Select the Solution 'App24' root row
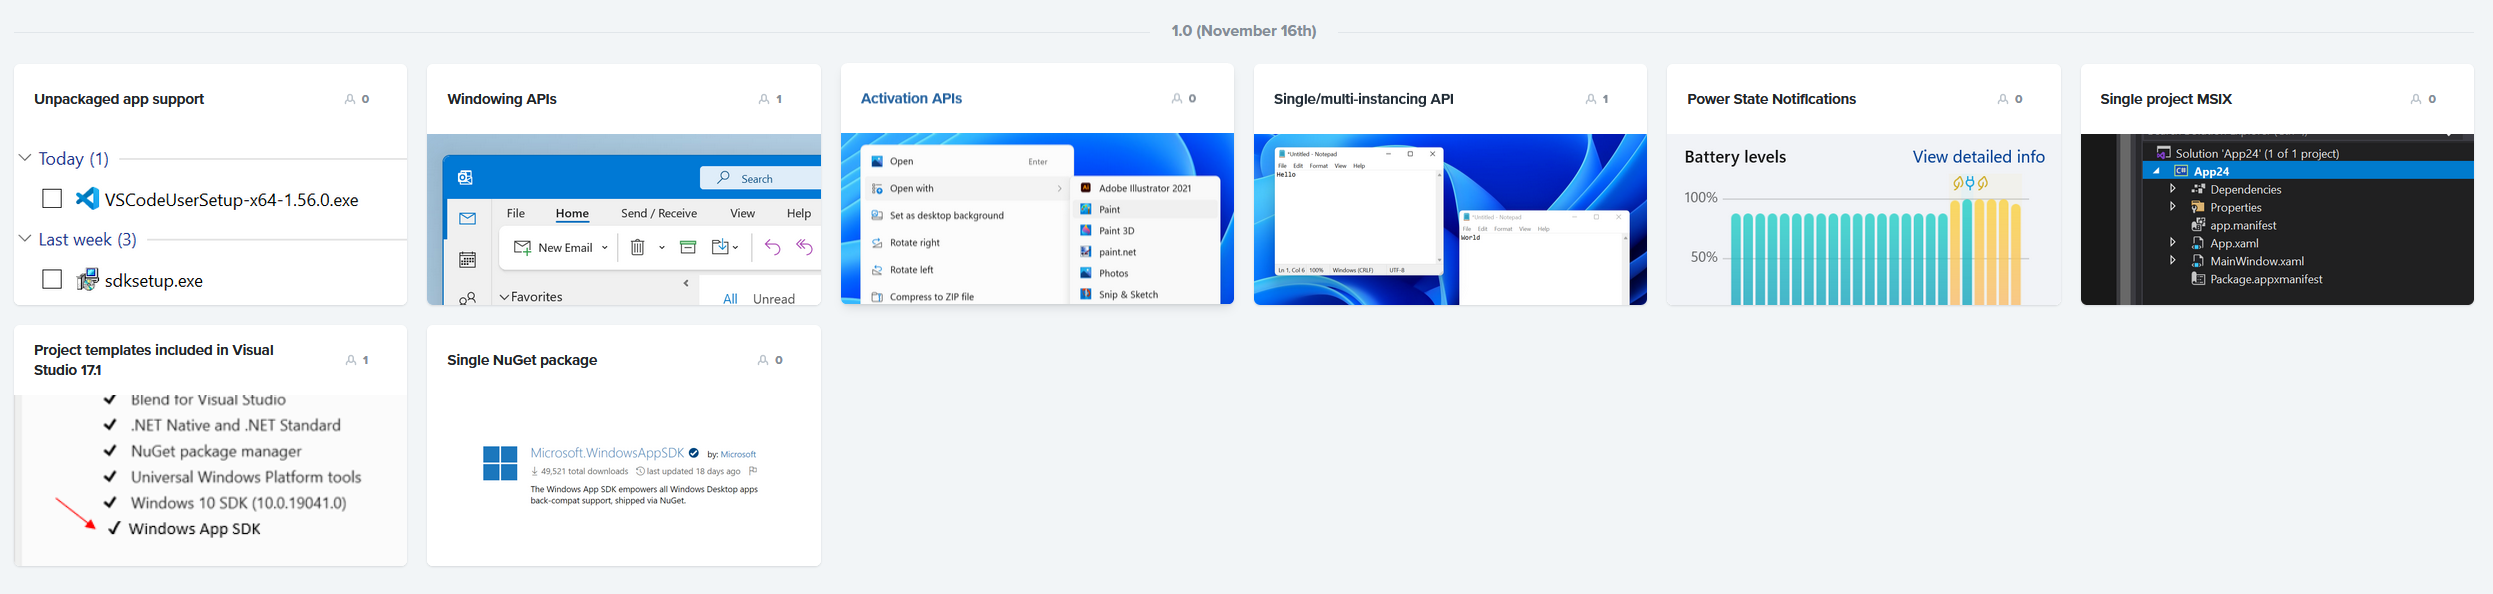The image size is (2493, 594). (2257, 153)
